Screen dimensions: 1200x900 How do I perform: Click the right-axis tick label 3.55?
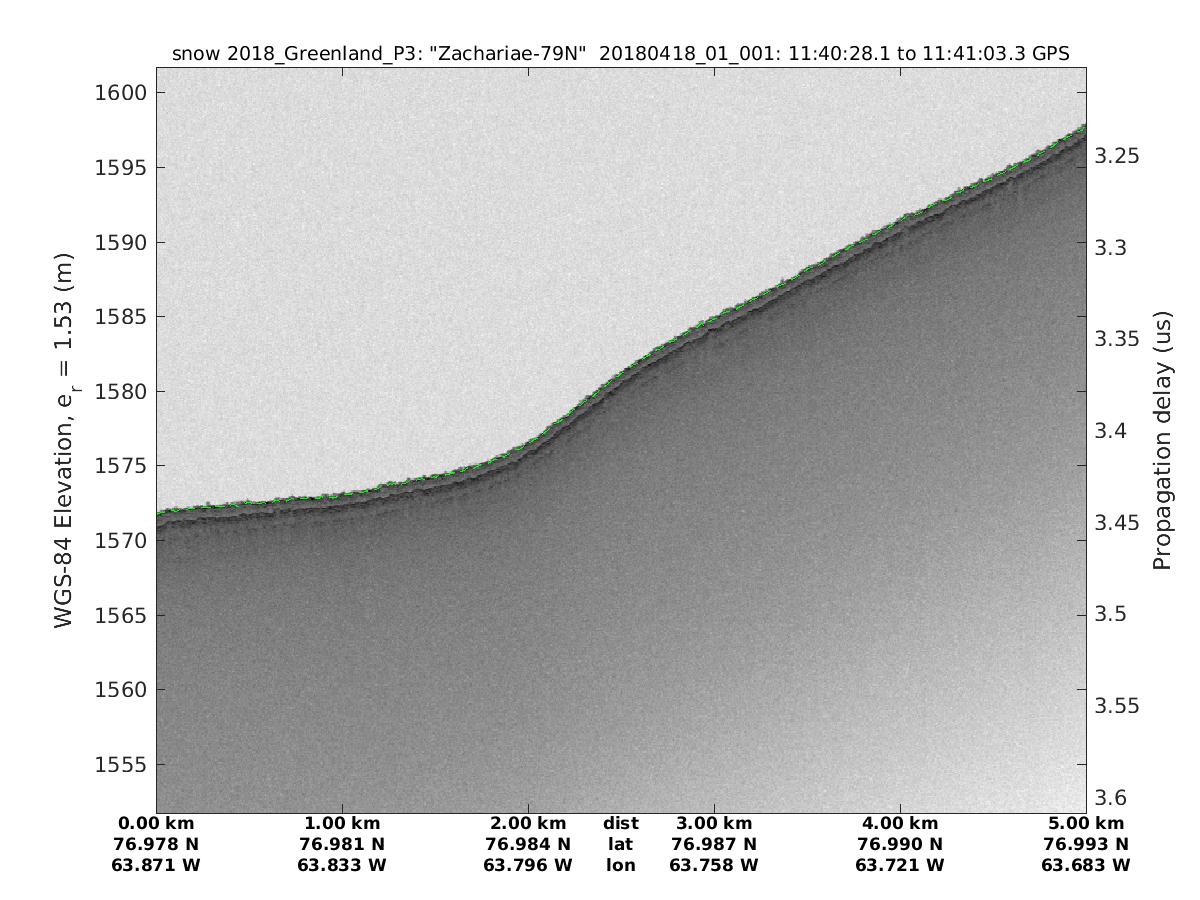pos(1116,706)
